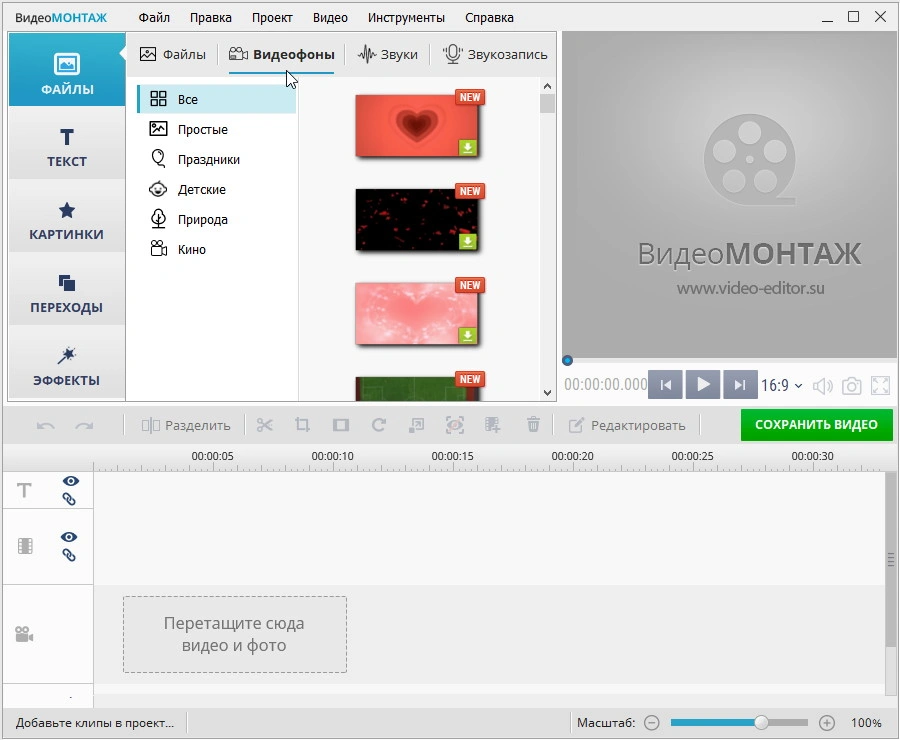
Task: Toggle overlay track link icon
Action: [69, 555]
